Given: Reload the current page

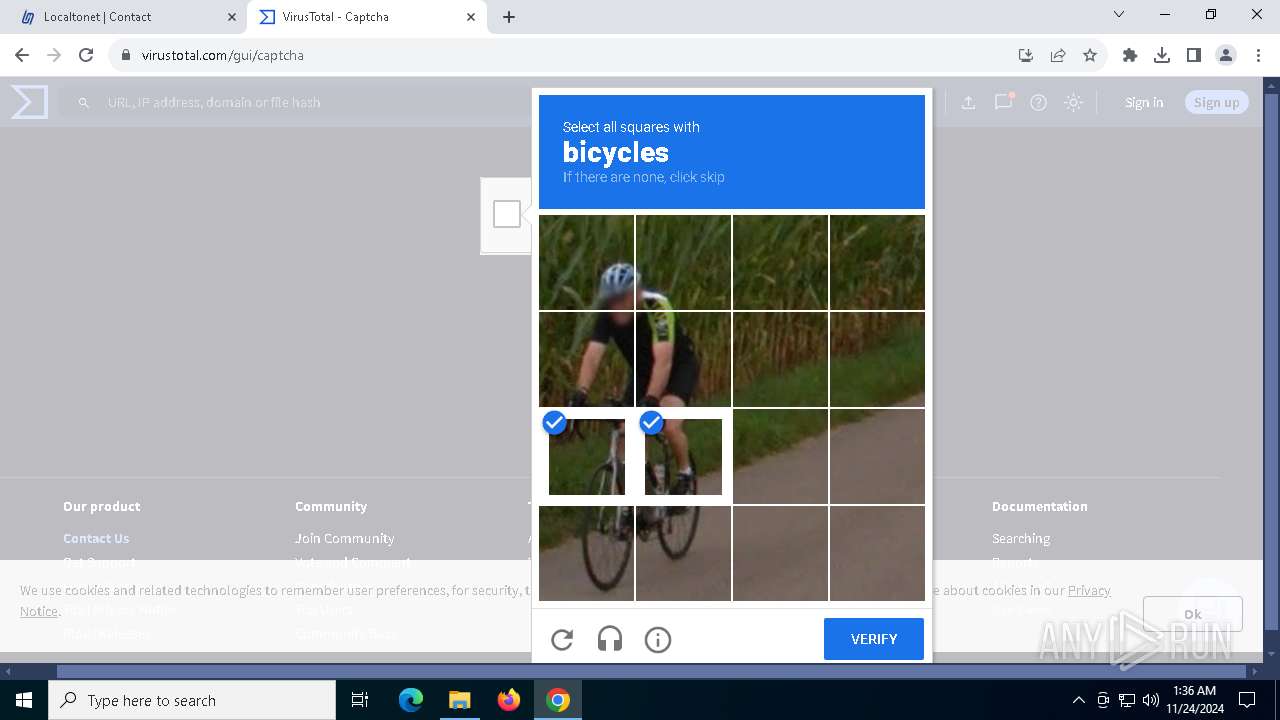Looking at the screenshot, I should click(86, 55).
